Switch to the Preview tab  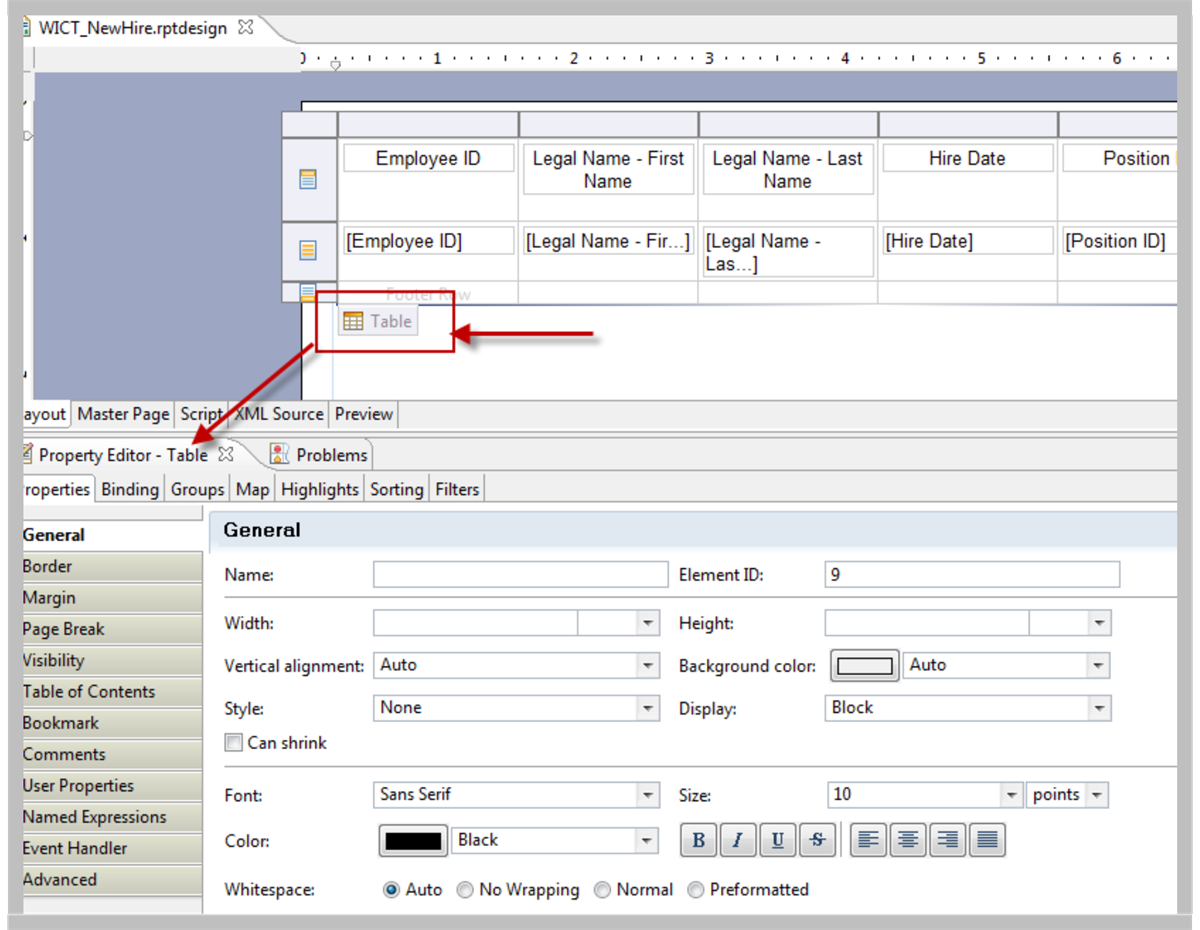(x=363, y=414)
